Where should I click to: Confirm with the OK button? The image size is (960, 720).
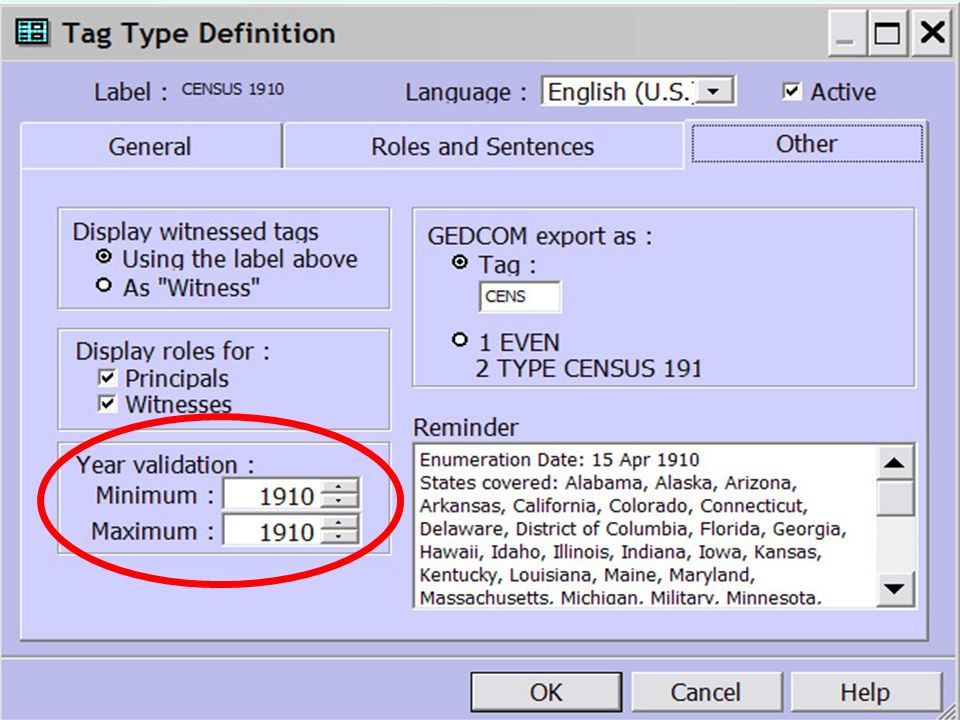546,692
